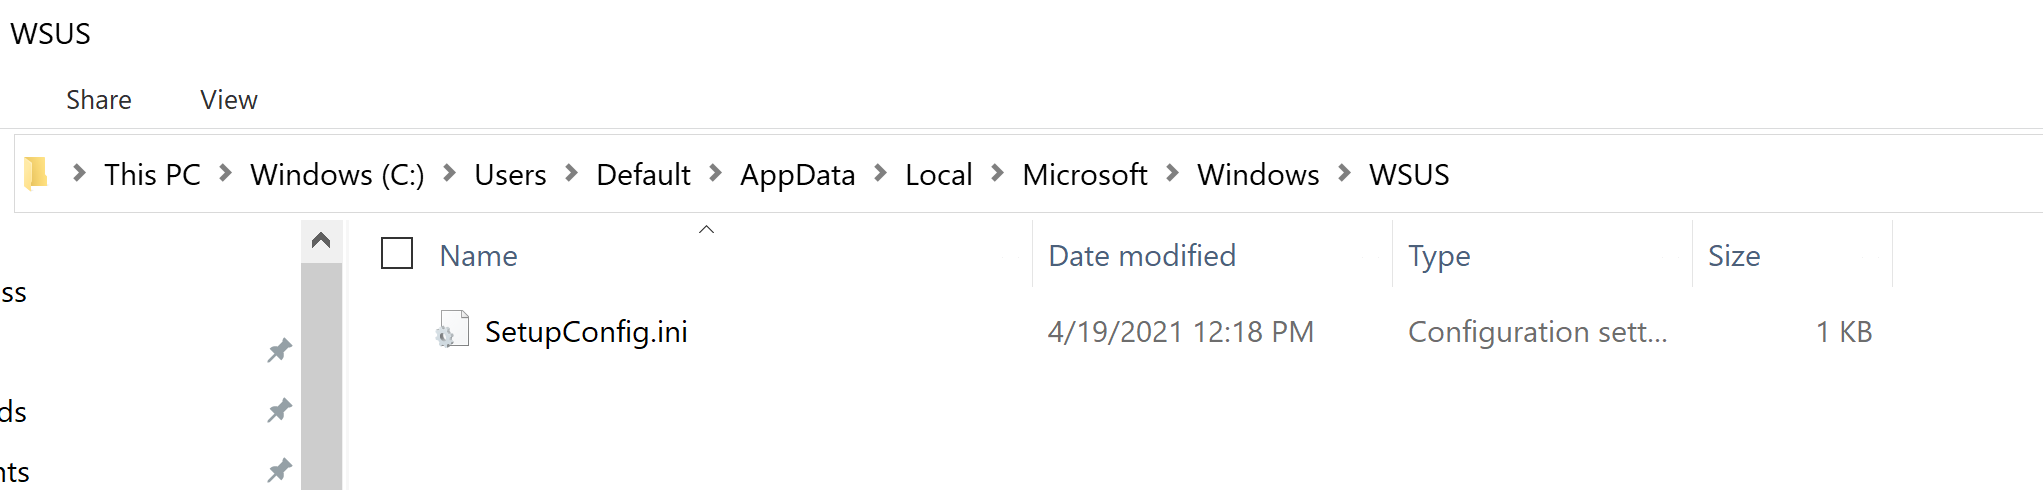This screenshot has height=490, width=2043.
Task: Go to the Microsoft breadcrumb folder
Action: (1085, 174)
